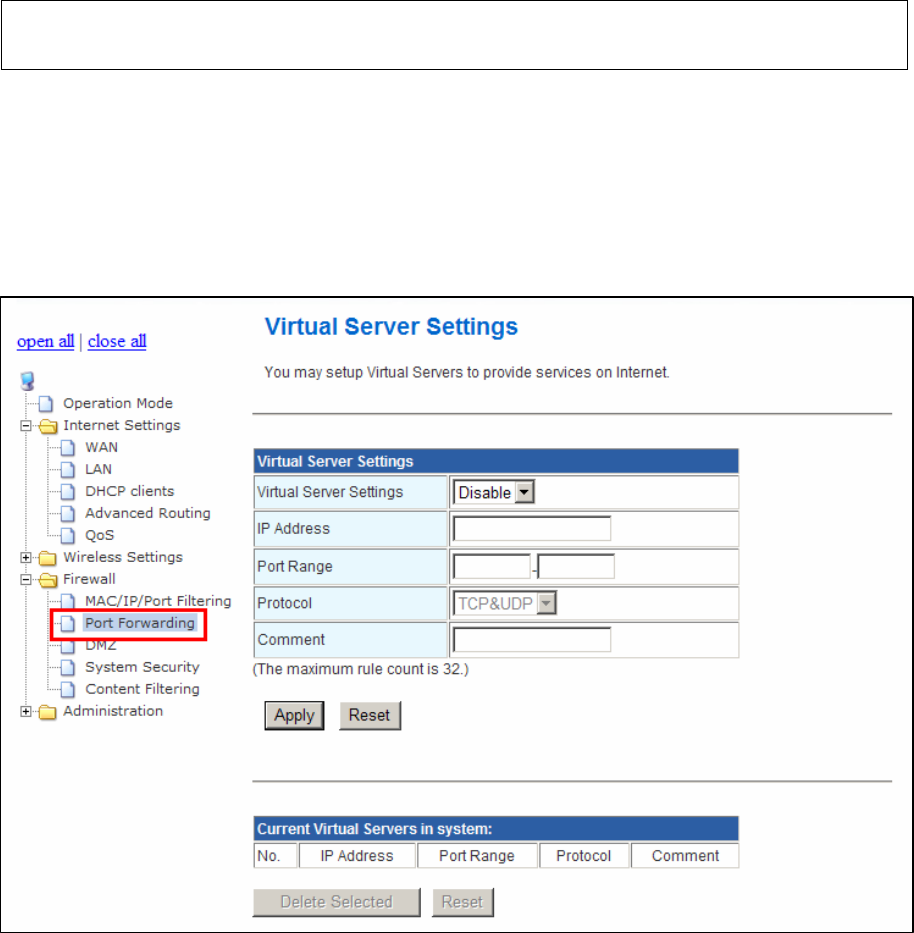Click the LAN page icon

[68, 469]
